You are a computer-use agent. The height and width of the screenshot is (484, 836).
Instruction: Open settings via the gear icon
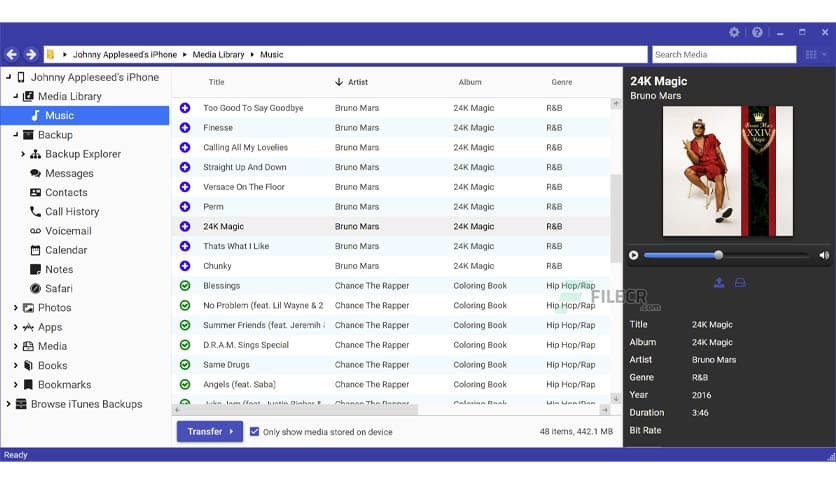coord(734,33)
